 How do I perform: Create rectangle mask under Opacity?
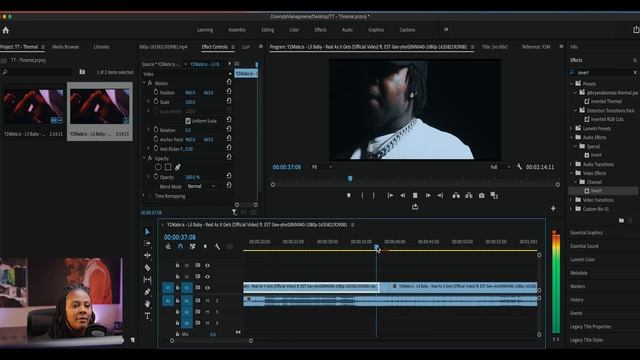(168, 167)
